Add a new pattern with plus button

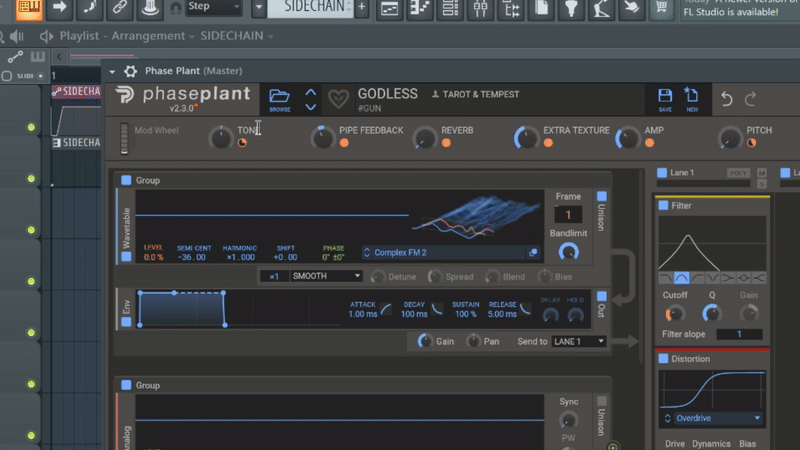[x=362, y=7]
